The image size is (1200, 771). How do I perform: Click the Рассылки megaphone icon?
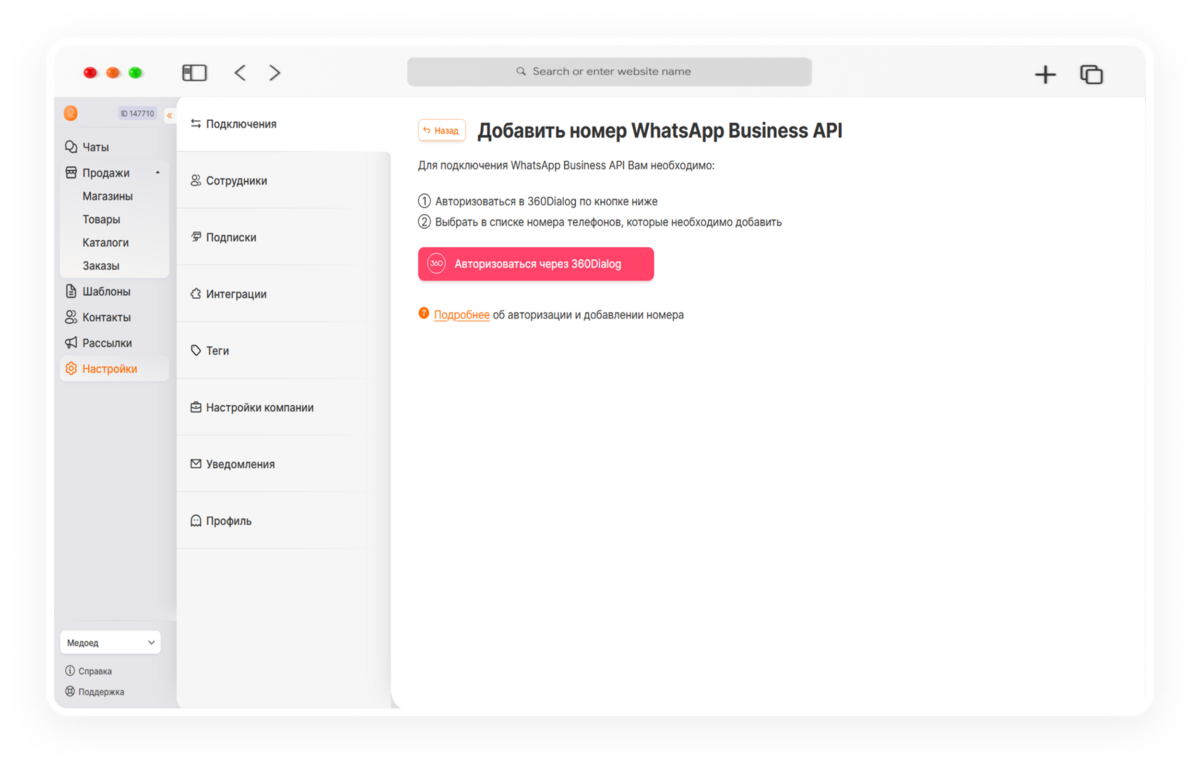pos(71,343)
